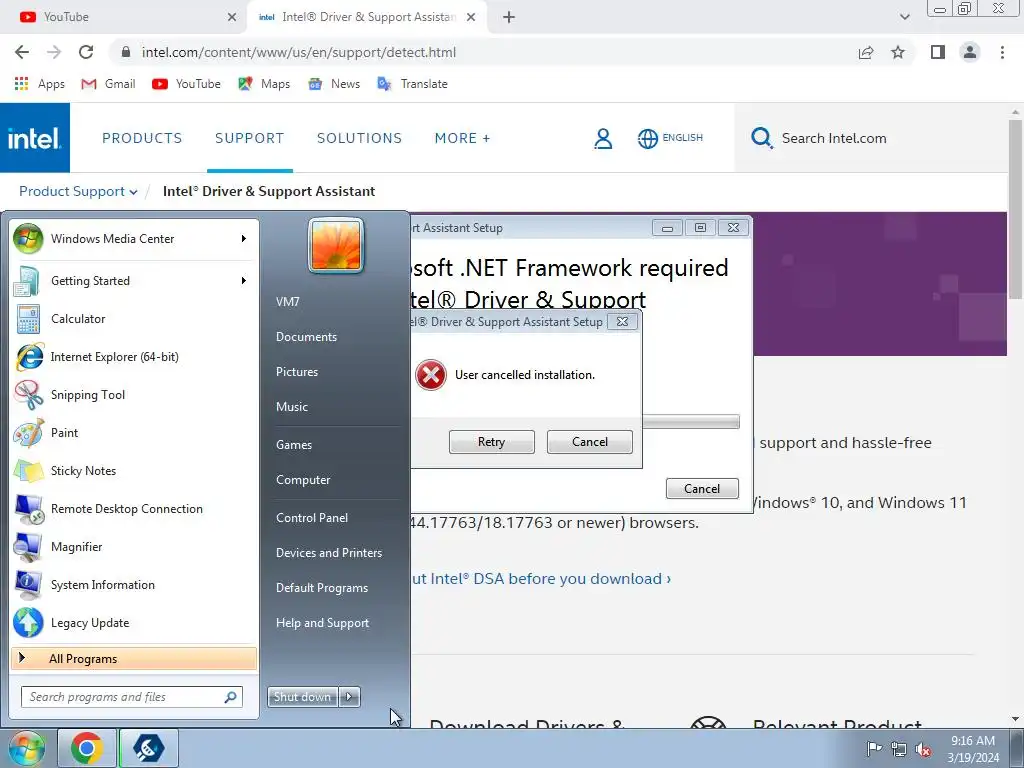Click the Chrome taskbar icon

87,748
